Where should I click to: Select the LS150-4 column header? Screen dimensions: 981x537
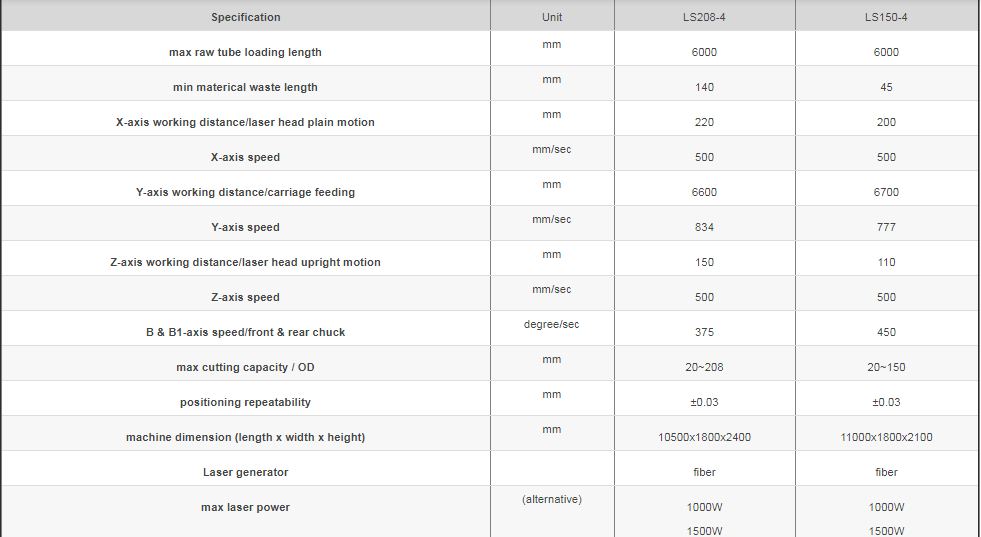(x=886, y=17)
